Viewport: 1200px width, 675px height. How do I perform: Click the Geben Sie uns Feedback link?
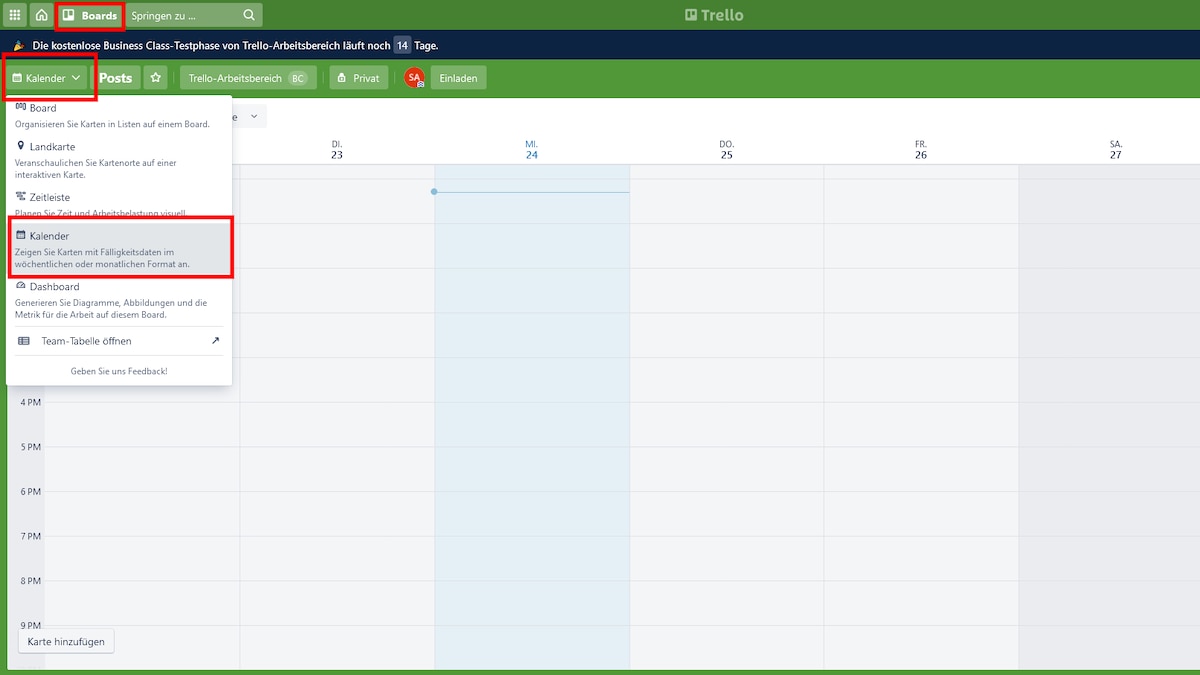(x=118, y=370)
